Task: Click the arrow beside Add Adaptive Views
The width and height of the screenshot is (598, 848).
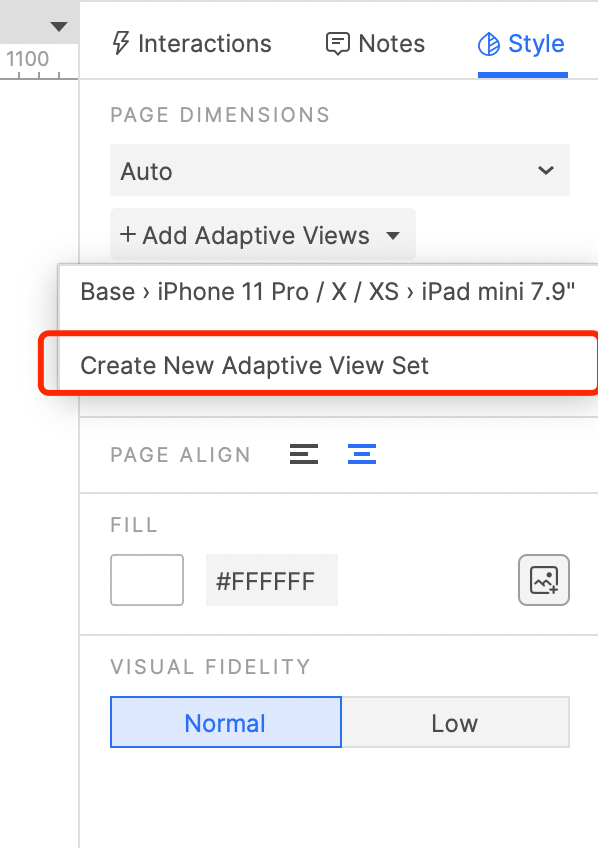Action: 393,235
